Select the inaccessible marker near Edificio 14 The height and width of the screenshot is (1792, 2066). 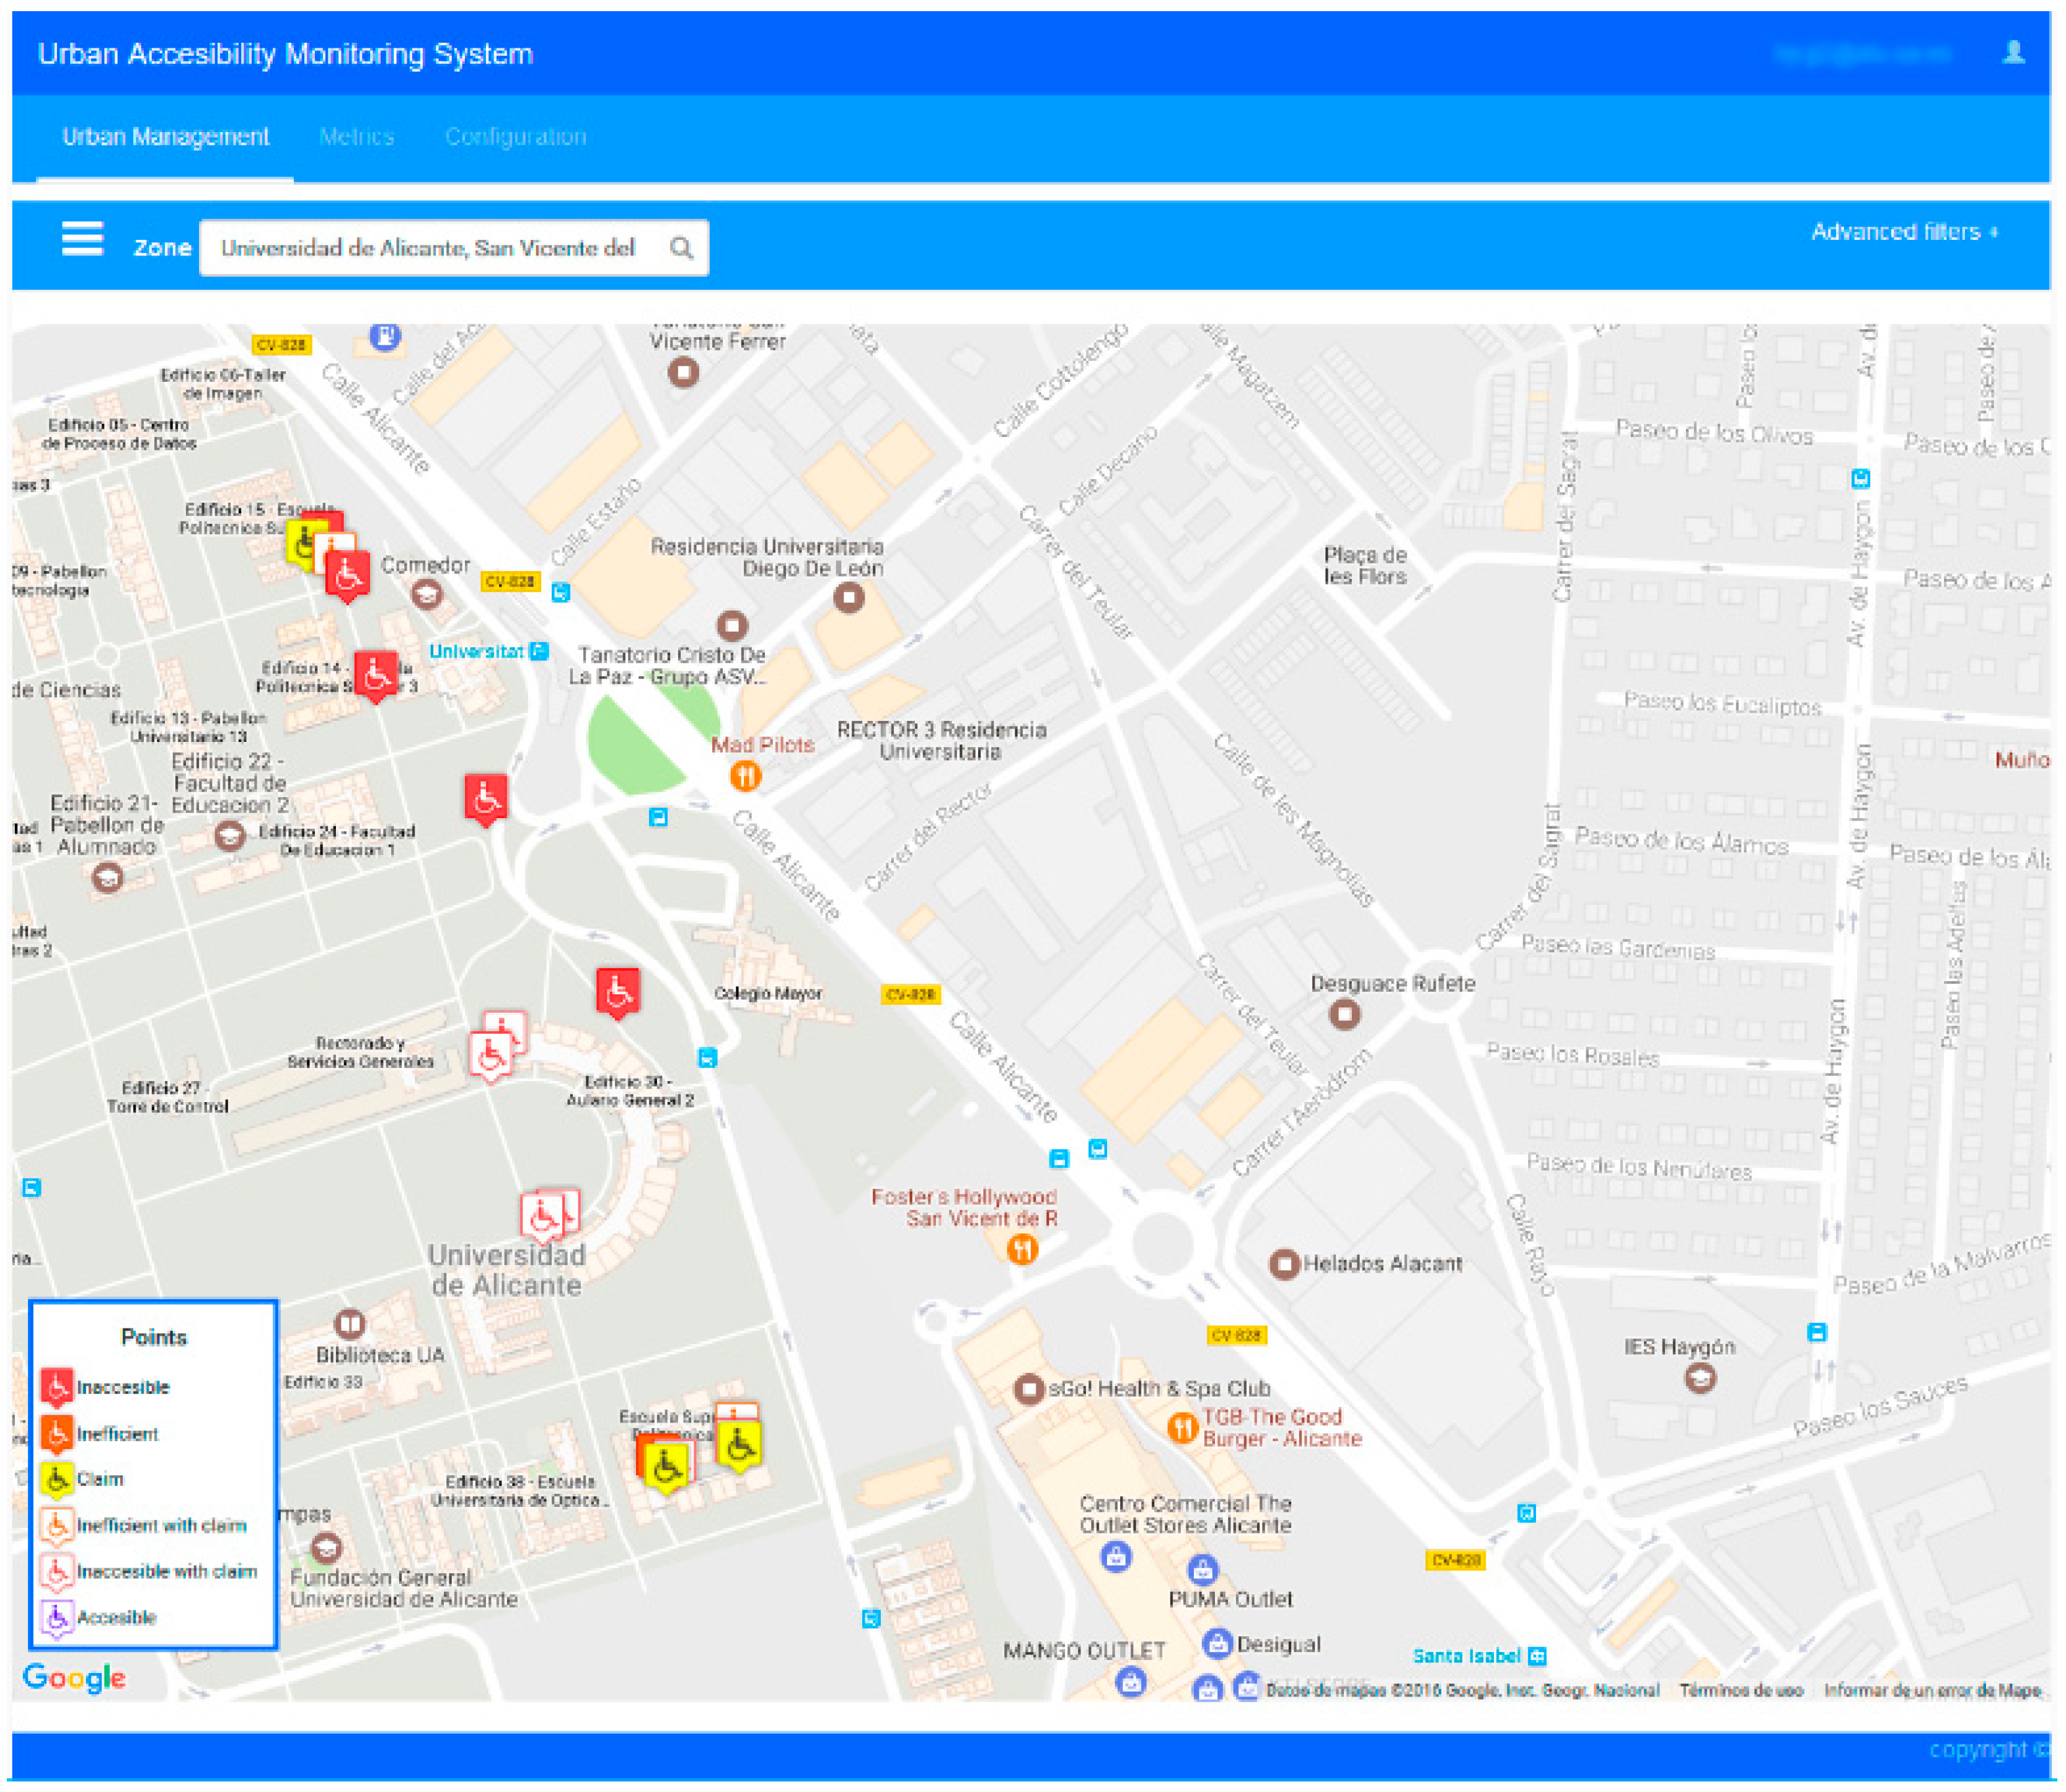click(x=376, y=676)
